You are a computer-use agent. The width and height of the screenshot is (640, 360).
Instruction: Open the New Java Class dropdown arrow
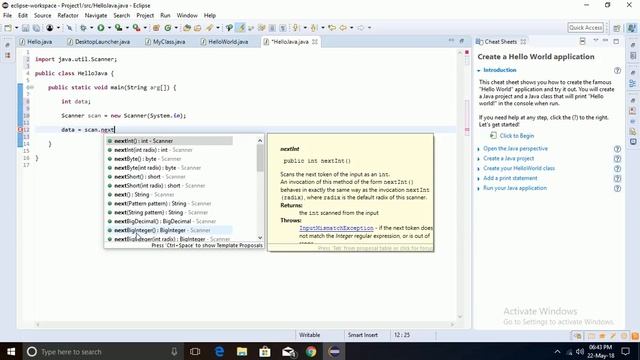coord(176,28)
